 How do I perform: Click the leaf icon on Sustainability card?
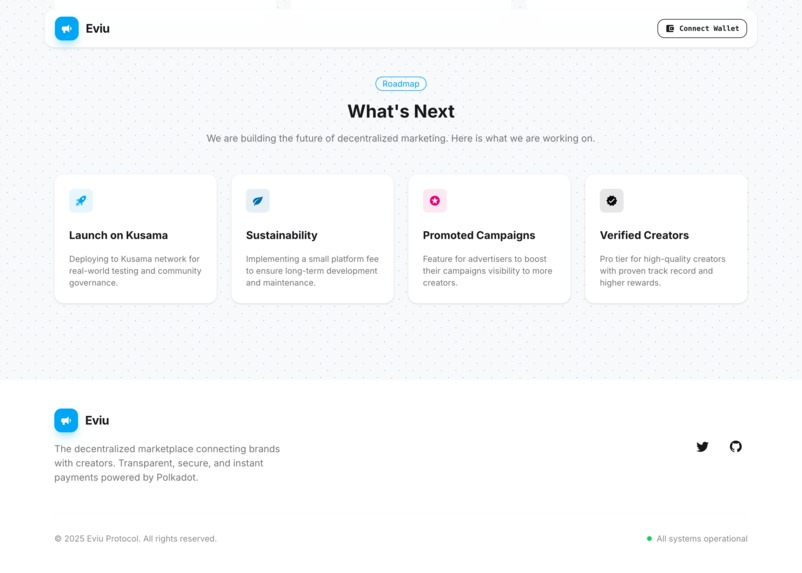[258, 201]
